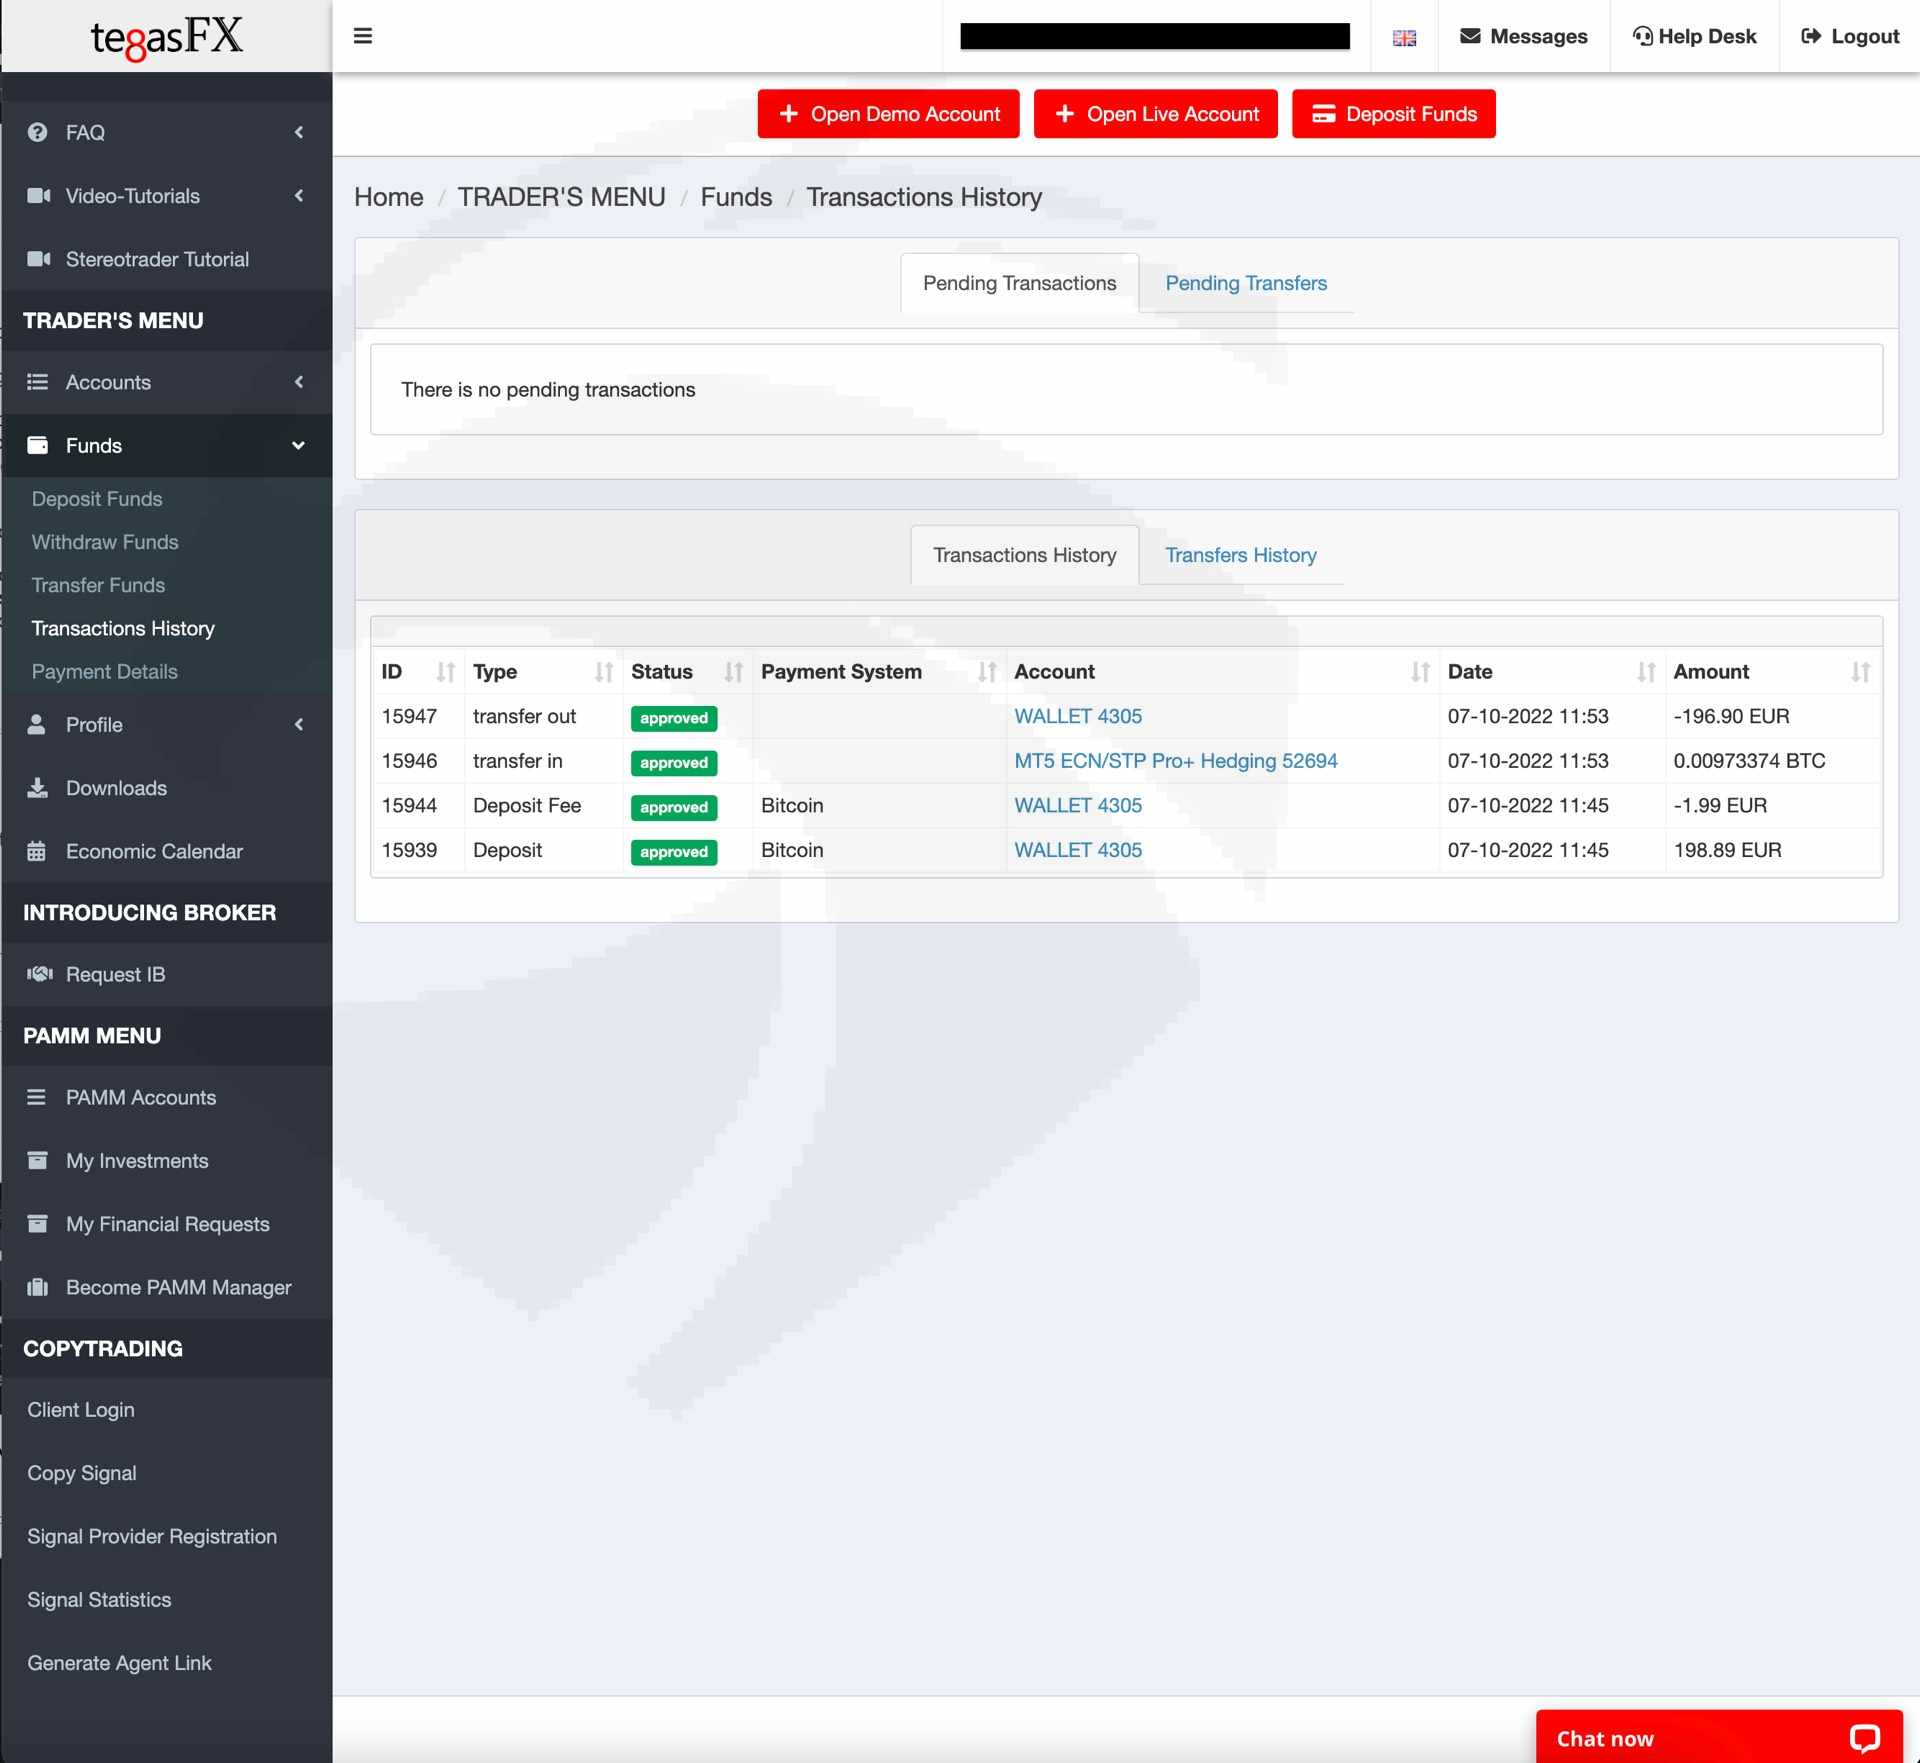This screenshot has height=1763, width=1920.
Task: Click the Profile user icon
Action: (x=37, y=724)
